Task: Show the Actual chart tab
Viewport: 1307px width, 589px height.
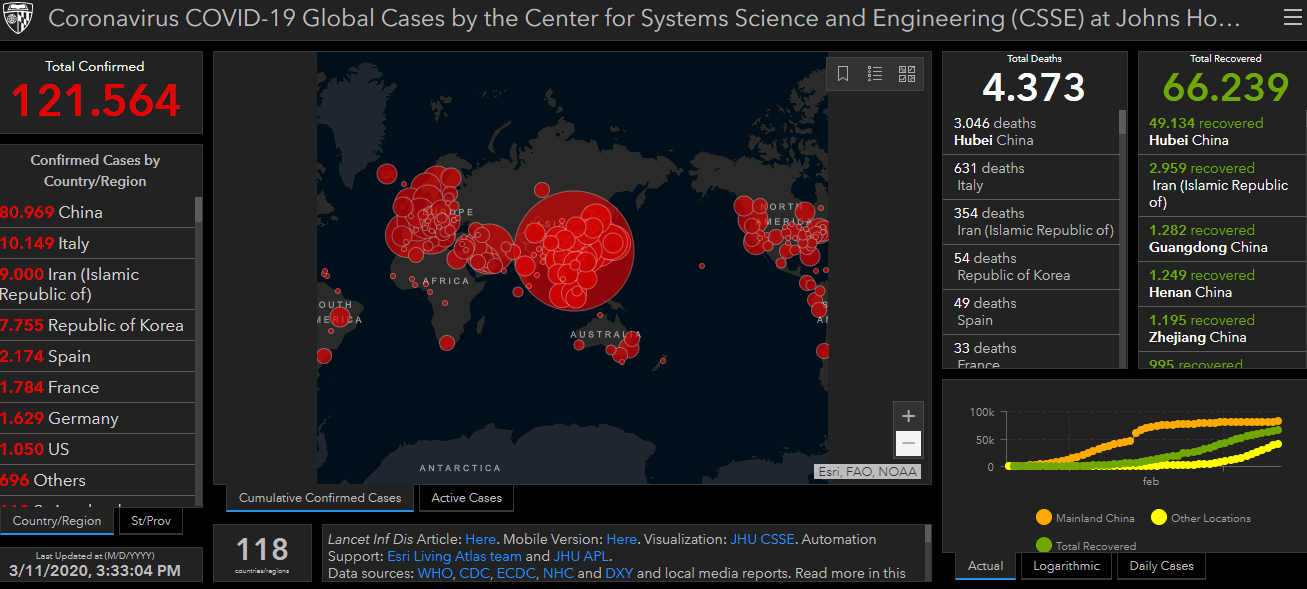Action: point(985,566)
